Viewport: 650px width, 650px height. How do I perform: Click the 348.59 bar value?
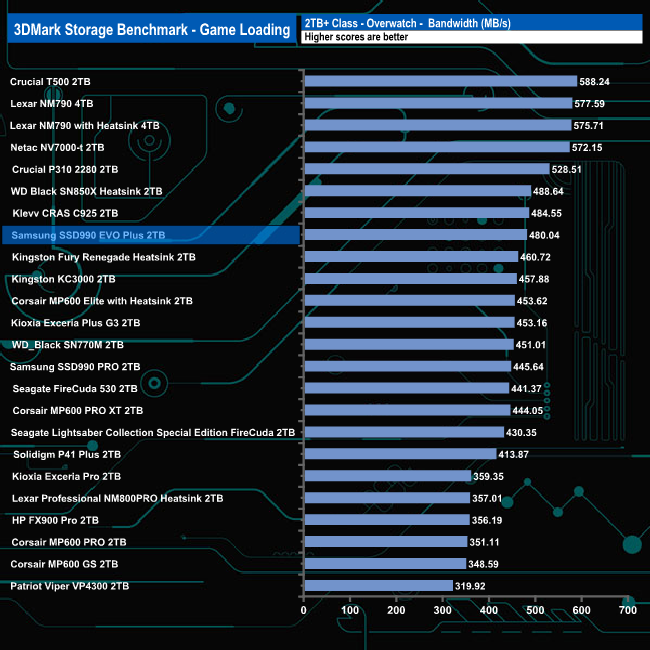[483, 565]
